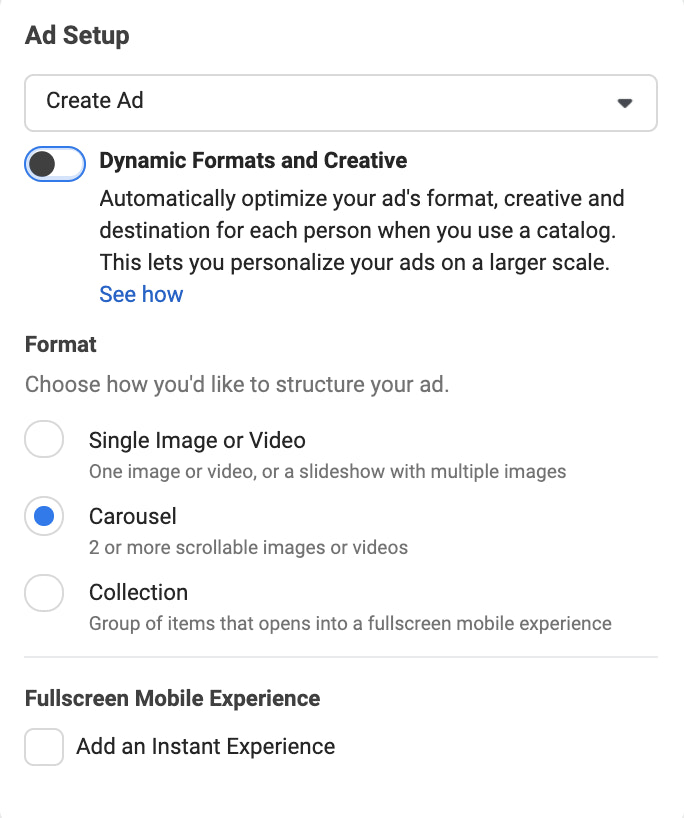This screenshot has width=684, height=818.
Task: Toggle the Dynamic Formats and Creative switch
Action: tap(55, 164)
